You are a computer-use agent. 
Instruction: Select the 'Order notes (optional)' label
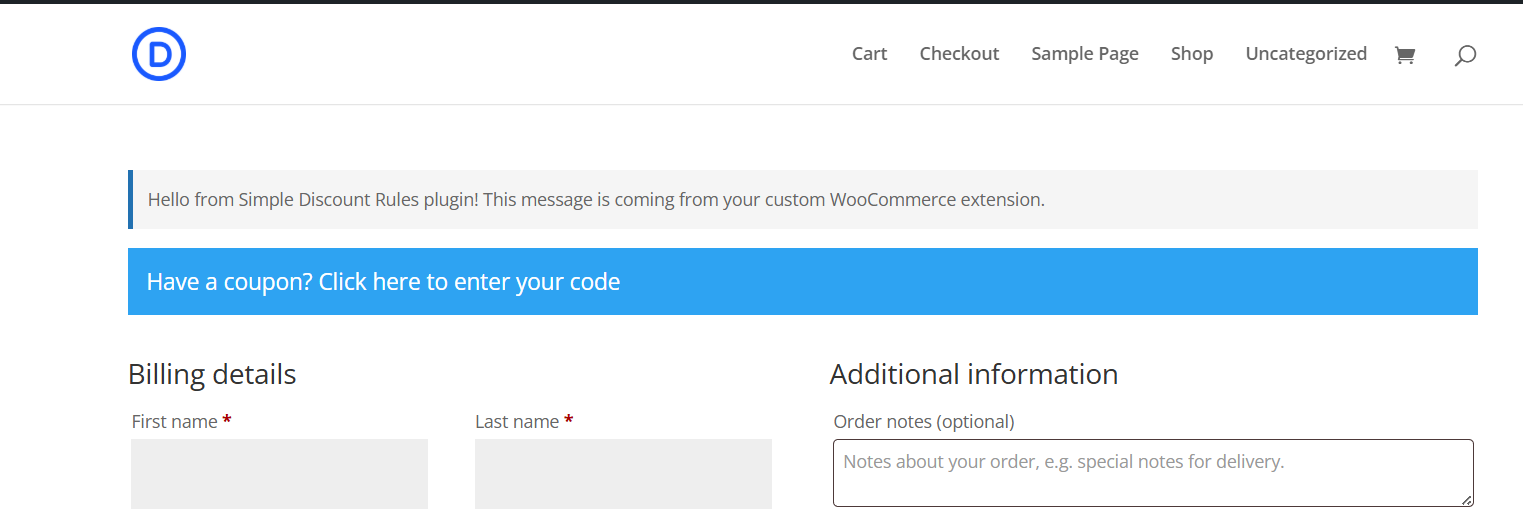pyautogui.click(x=923, y=422)
